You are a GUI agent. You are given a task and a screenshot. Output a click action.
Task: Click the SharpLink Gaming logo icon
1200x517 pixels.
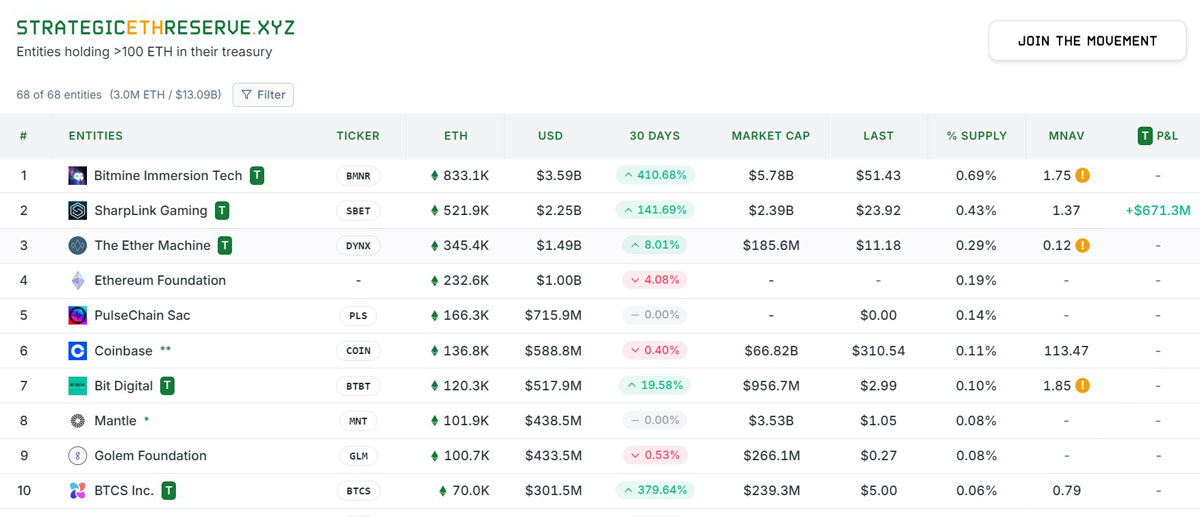click(x=77, y=211)
